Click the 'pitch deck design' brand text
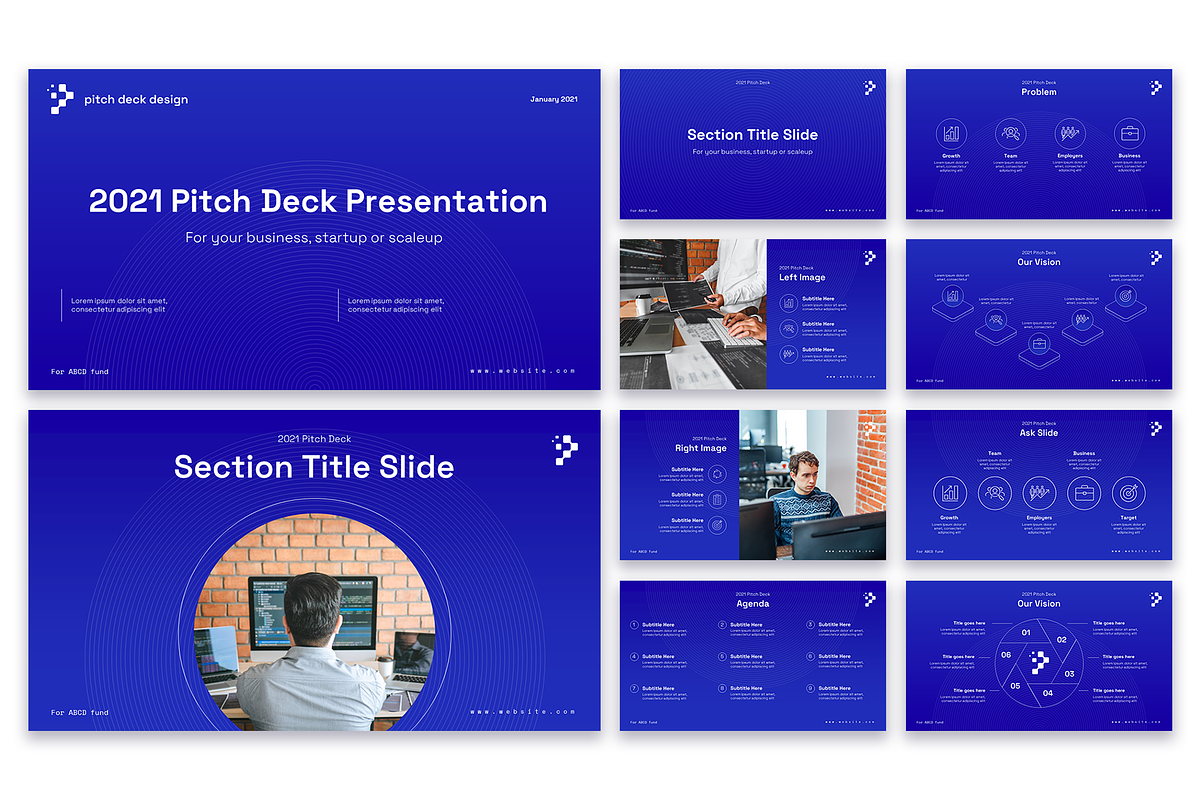This screenshot has width=1200, height=800. (136, 99)
